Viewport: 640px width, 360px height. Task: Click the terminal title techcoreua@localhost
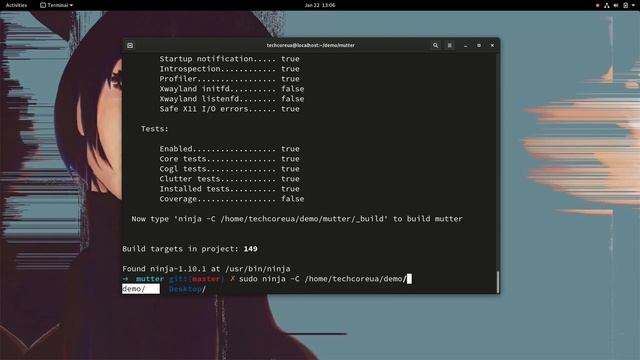click(x=311, y=45)
